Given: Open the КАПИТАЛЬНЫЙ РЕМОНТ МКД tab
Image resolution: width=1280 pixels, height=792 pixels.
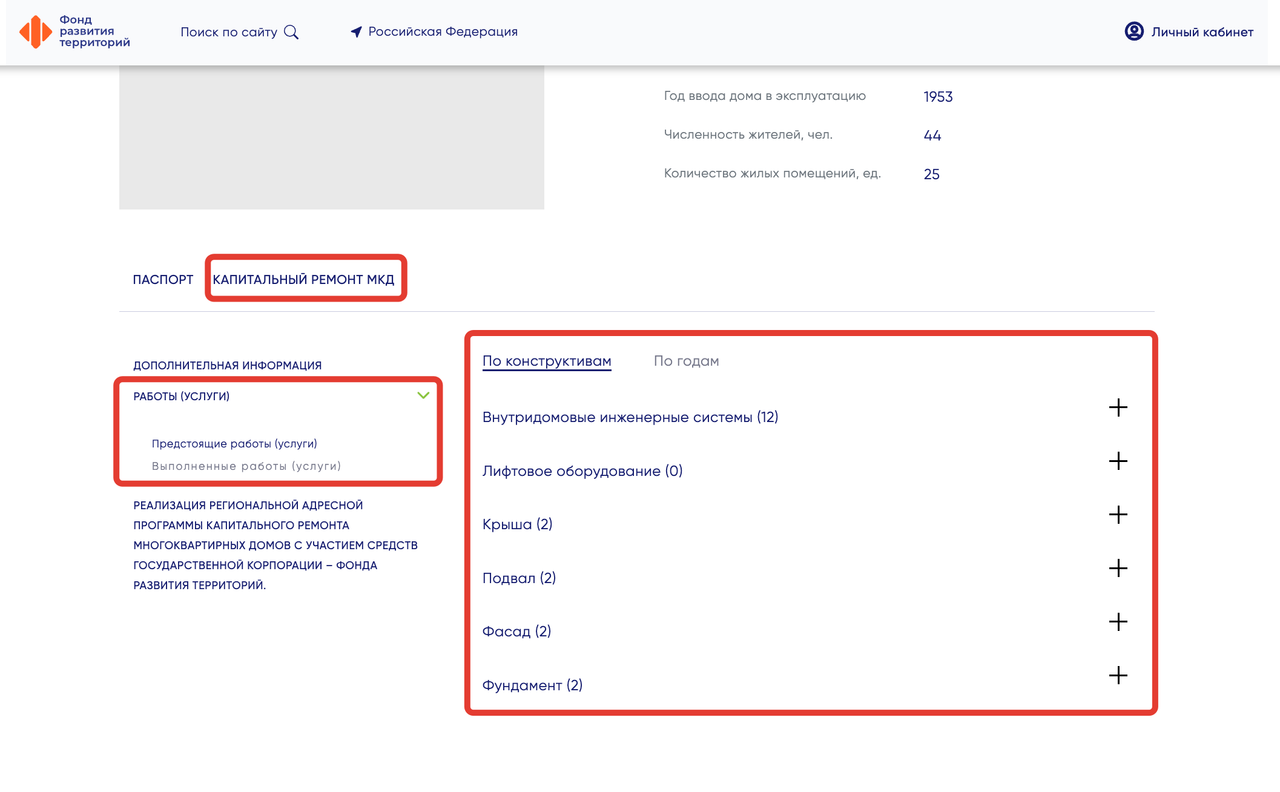Looking at the screenshot, I should pyautogui.click(x=304, y=280).
